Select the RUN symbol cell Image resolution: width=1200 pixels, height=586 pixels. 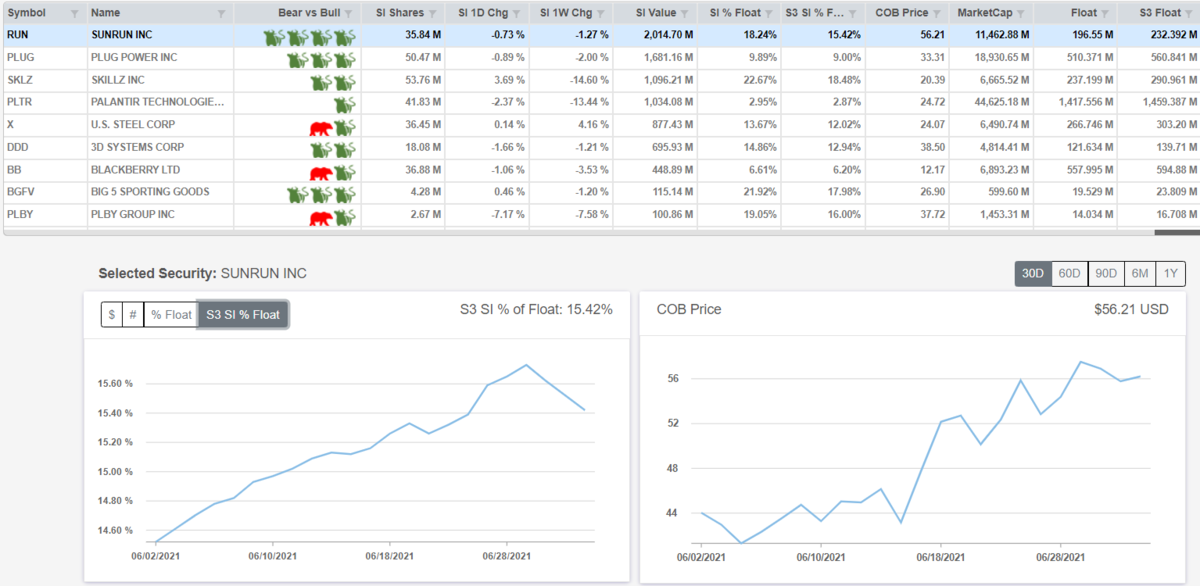click(x=44, y=36)
